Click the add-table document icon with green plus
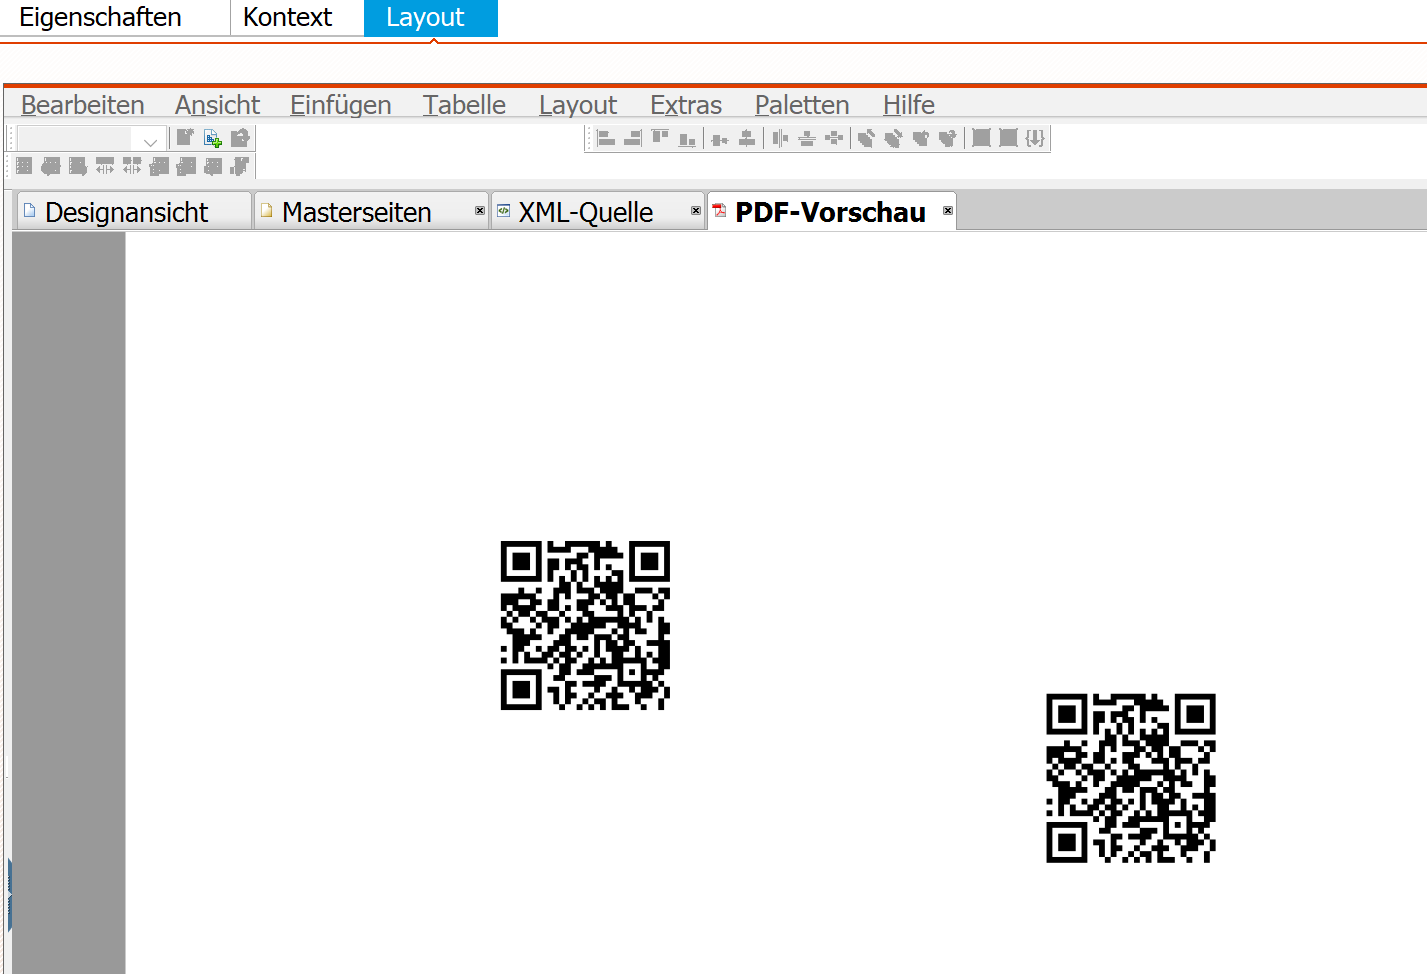 pyautogui.click(x=212, y=138)
